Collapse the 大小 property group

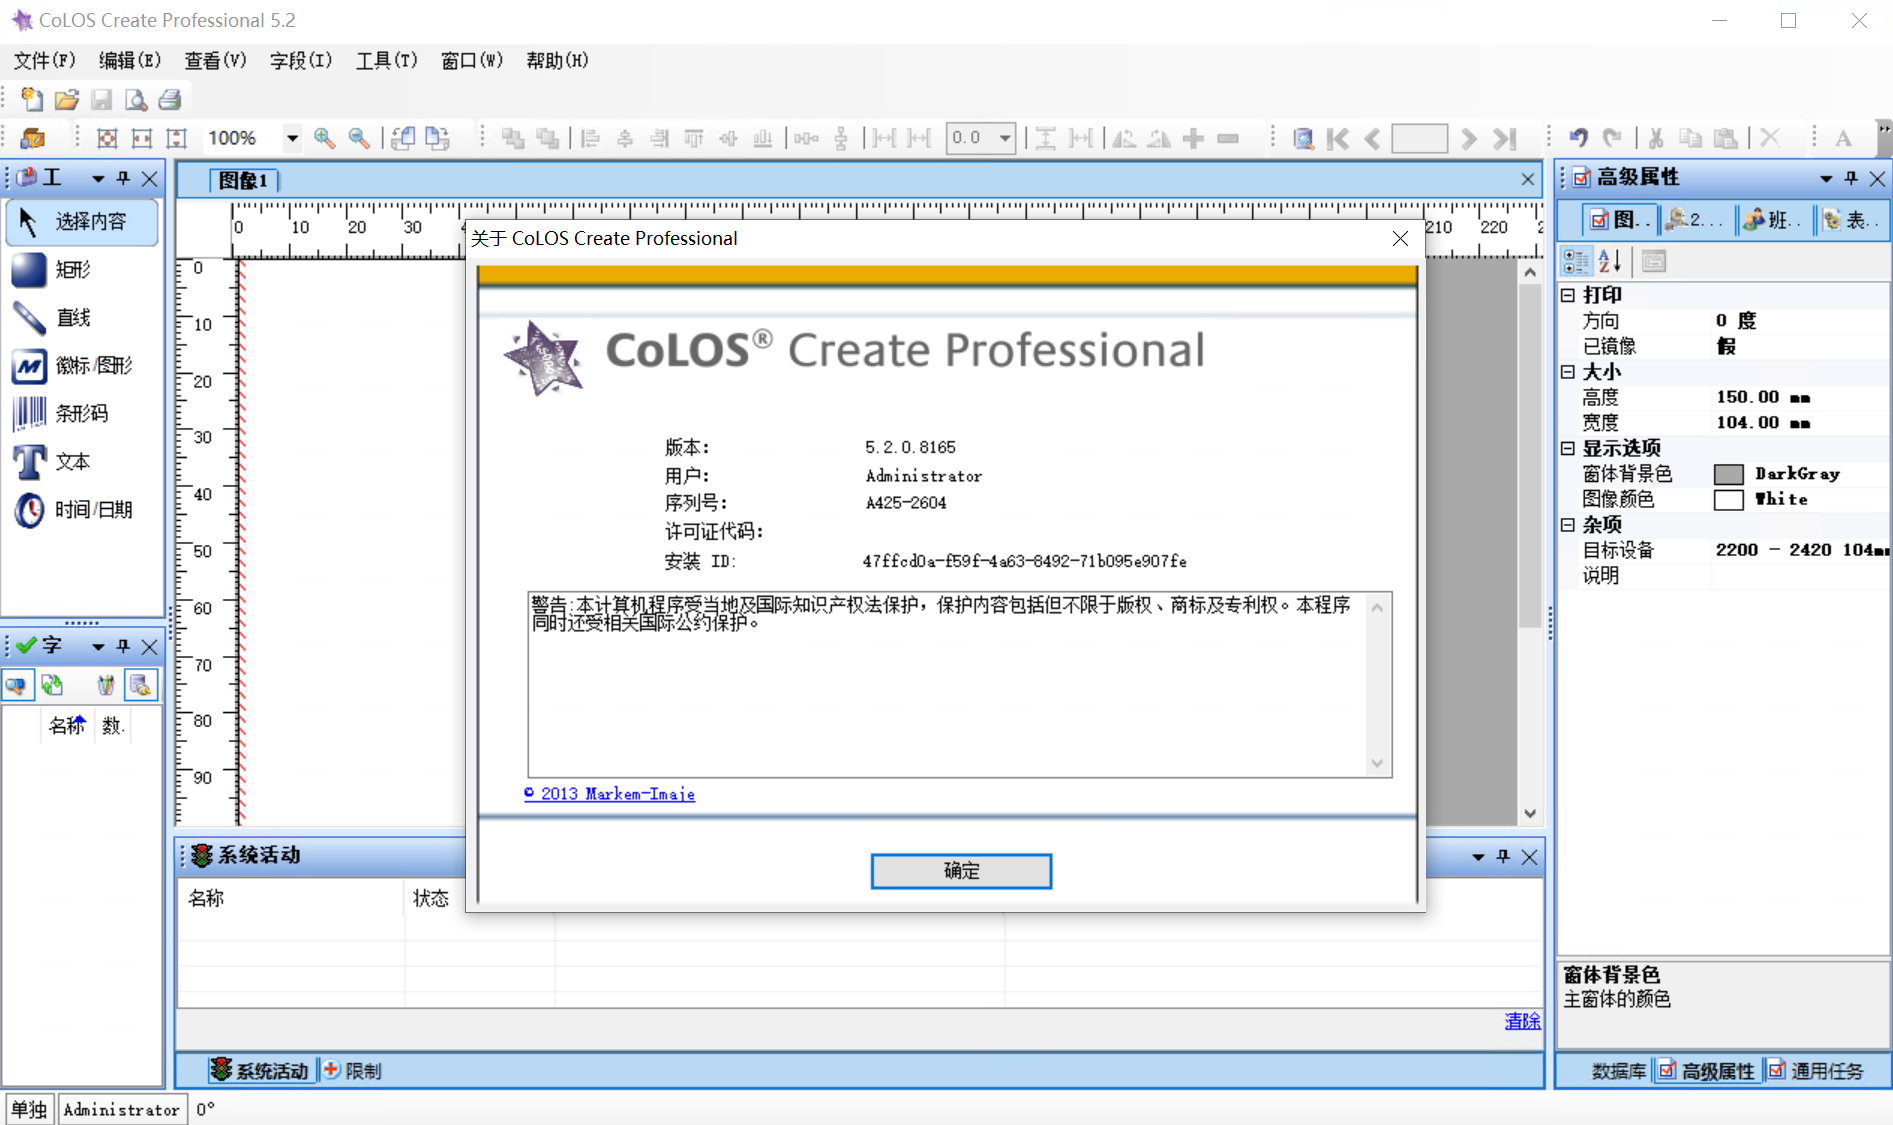(1568, 372)
